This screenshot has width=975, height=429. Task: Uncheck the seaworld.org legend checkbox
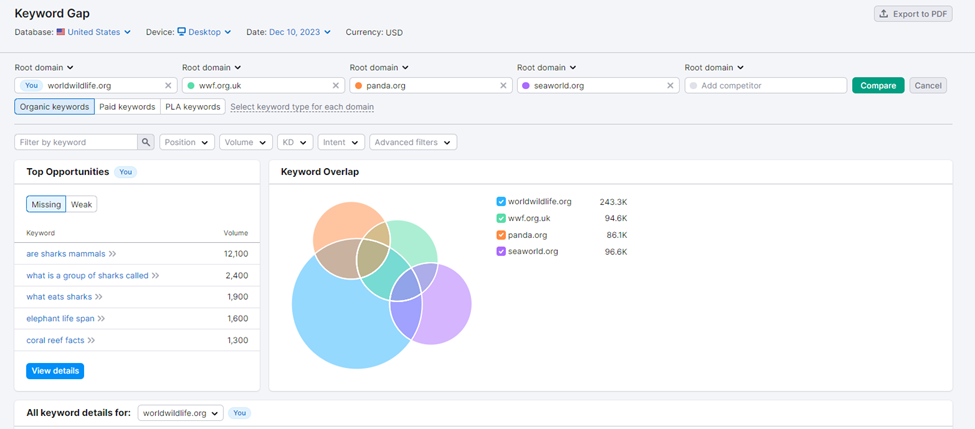(x=501, y=252)
